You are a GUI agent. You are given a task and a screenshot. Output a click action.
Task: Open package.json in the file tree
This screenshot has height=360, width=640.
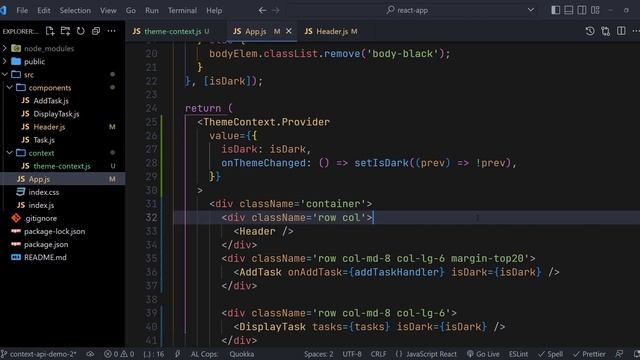46,244
